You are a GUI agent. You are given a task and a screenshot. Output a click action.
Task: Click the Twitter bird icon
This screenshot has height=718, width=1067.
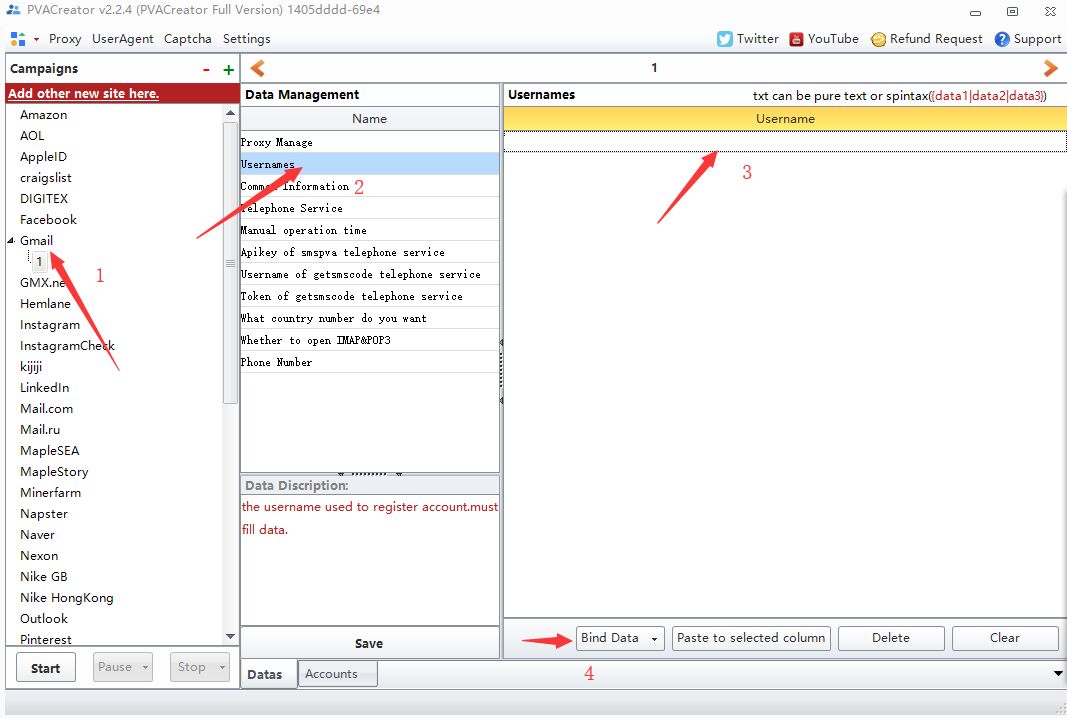click(x=725, y=39)
